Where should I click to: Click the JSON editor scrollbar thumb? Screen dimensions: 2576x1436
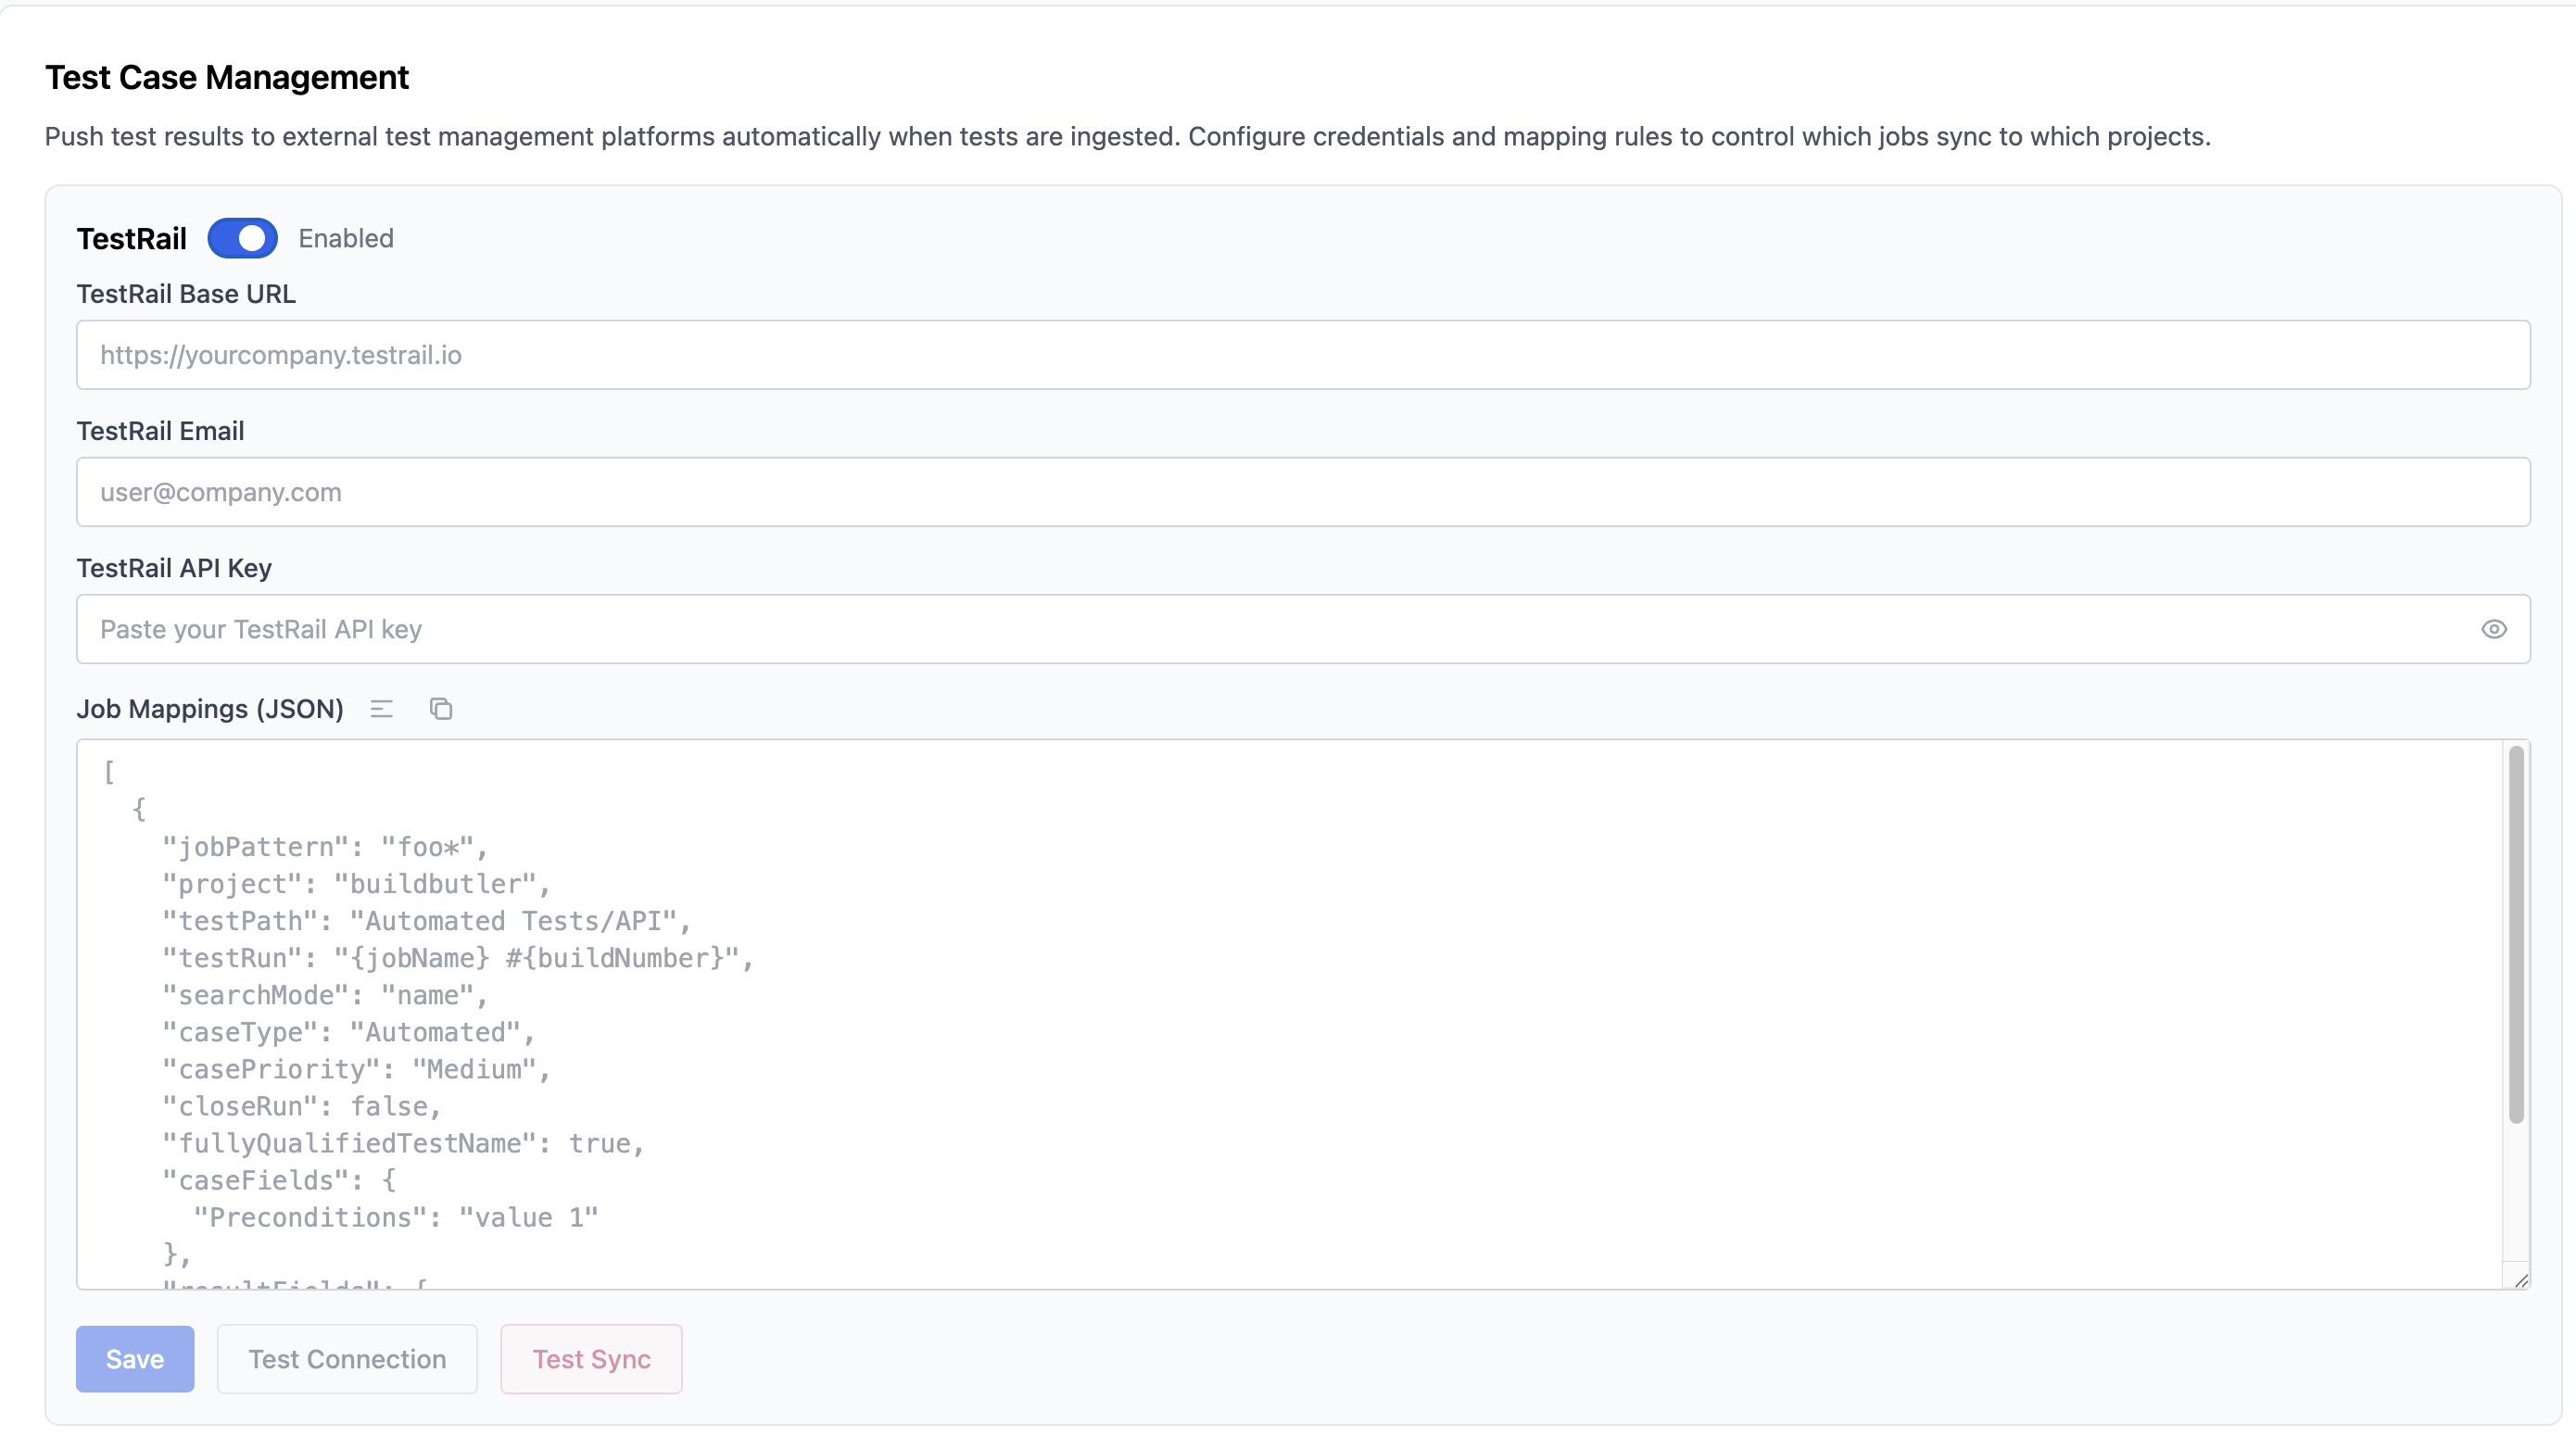tap(2516, 935)
